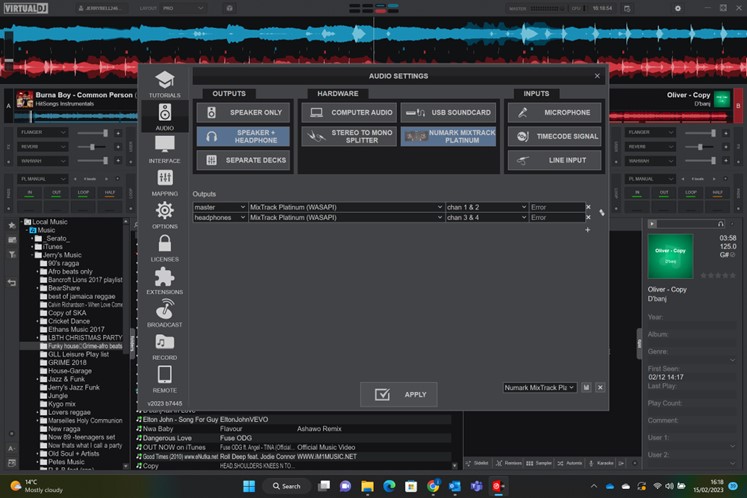Remove the headphones output row

pyautogui.click(x=588, y=217)
